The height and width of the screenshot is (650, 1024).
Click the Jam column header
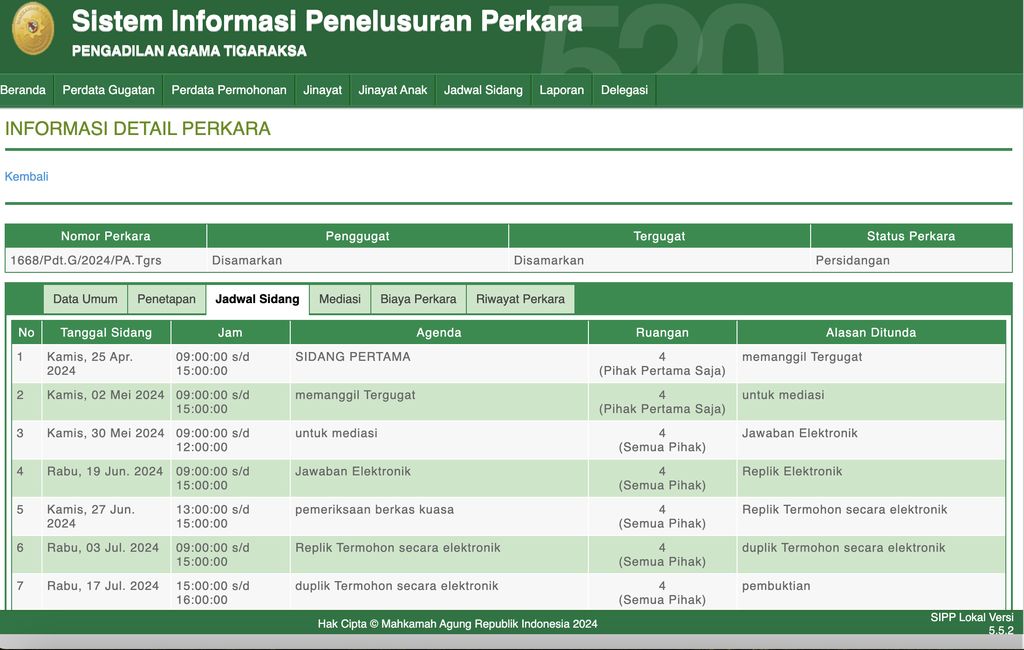pos(230,333)
